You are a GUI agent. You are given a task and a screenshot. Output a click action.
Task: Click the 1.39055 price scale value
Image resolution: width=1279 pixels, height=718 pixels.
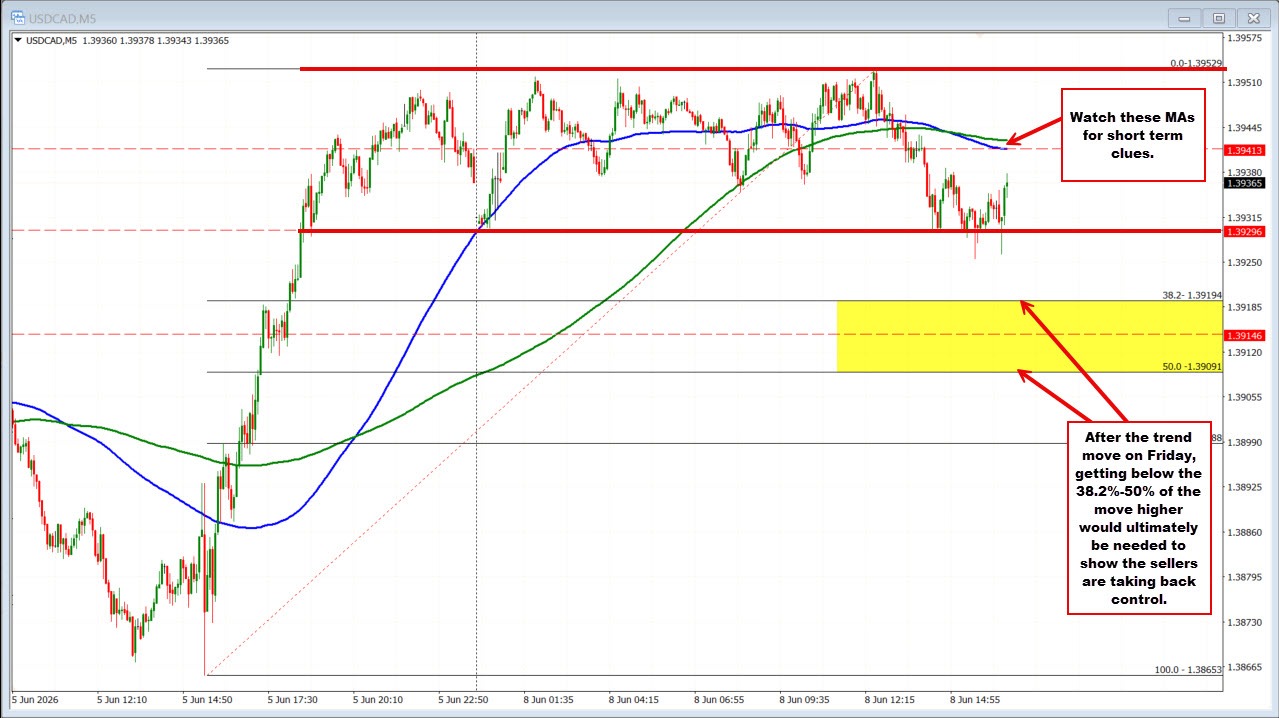1247,397
